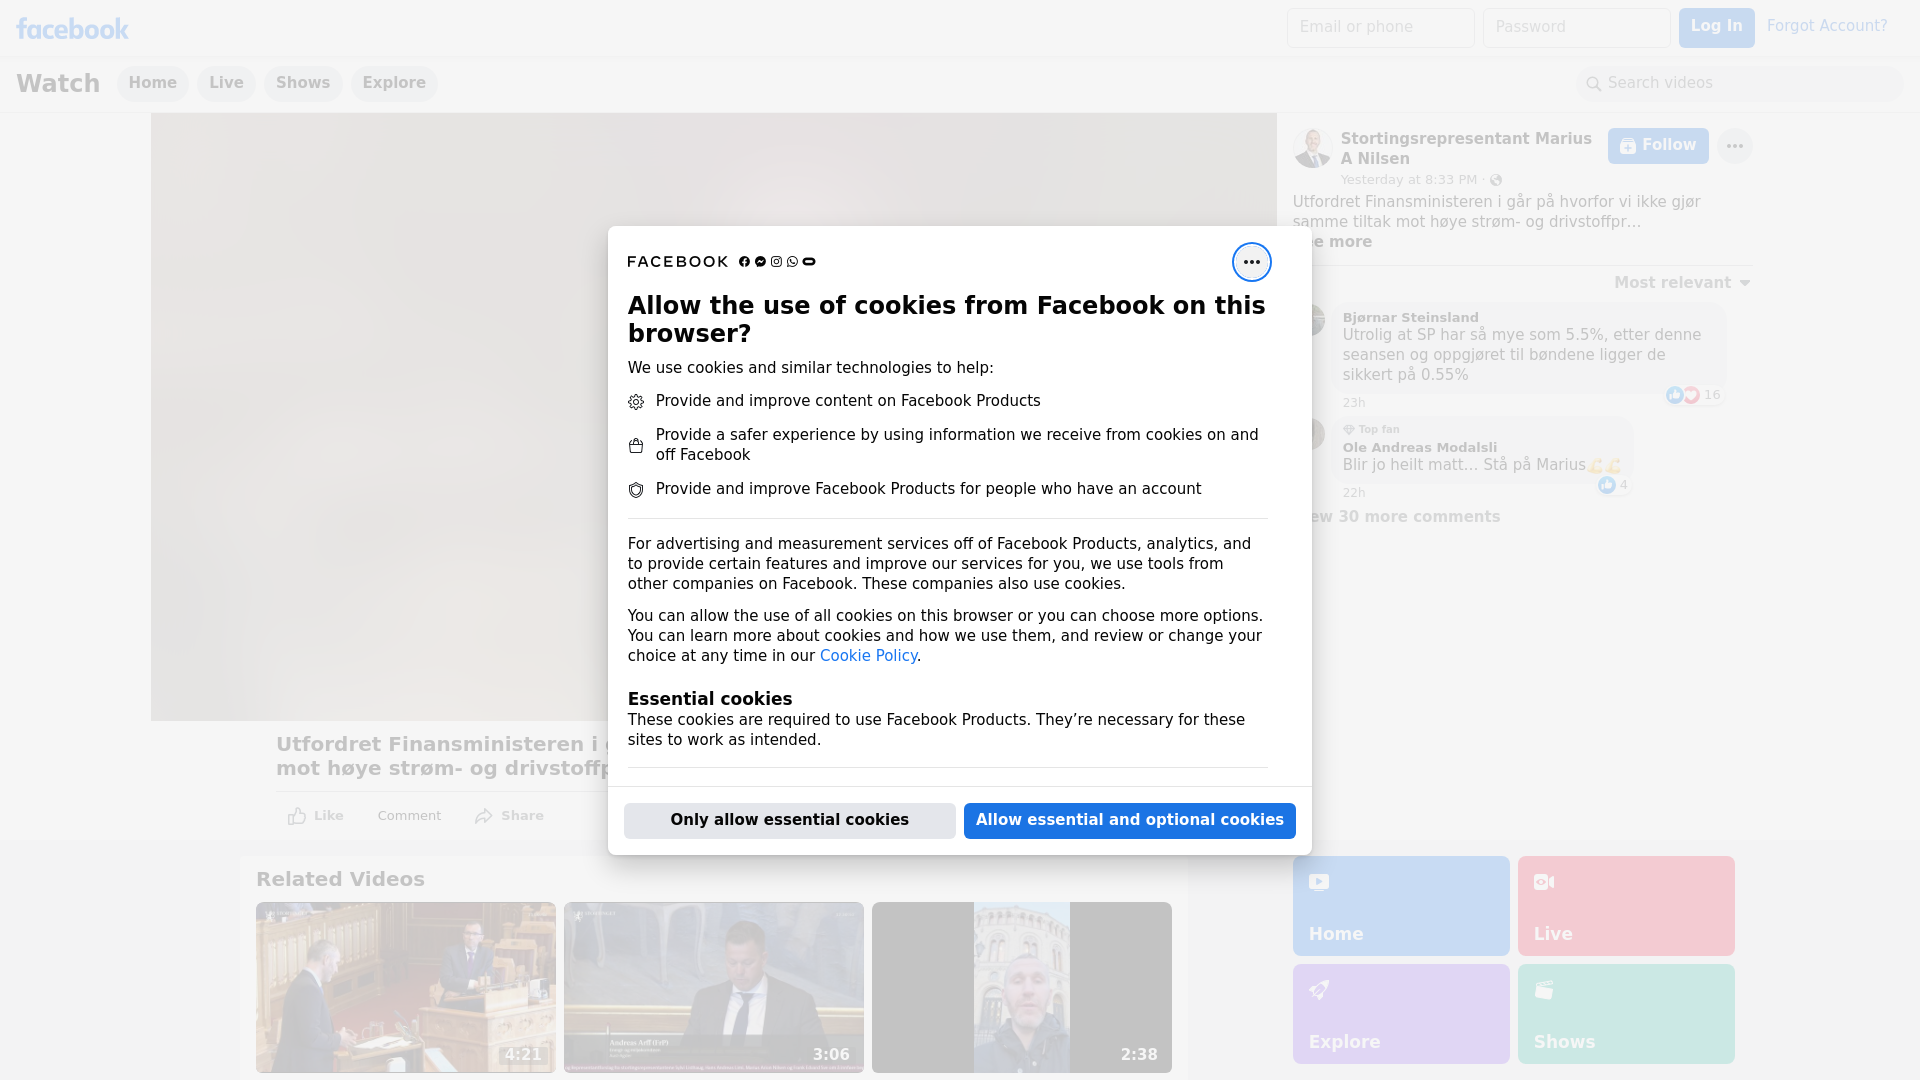Click the Share arrow icon under video
Screen dimensions: 1920x1080
pos(484,816)
